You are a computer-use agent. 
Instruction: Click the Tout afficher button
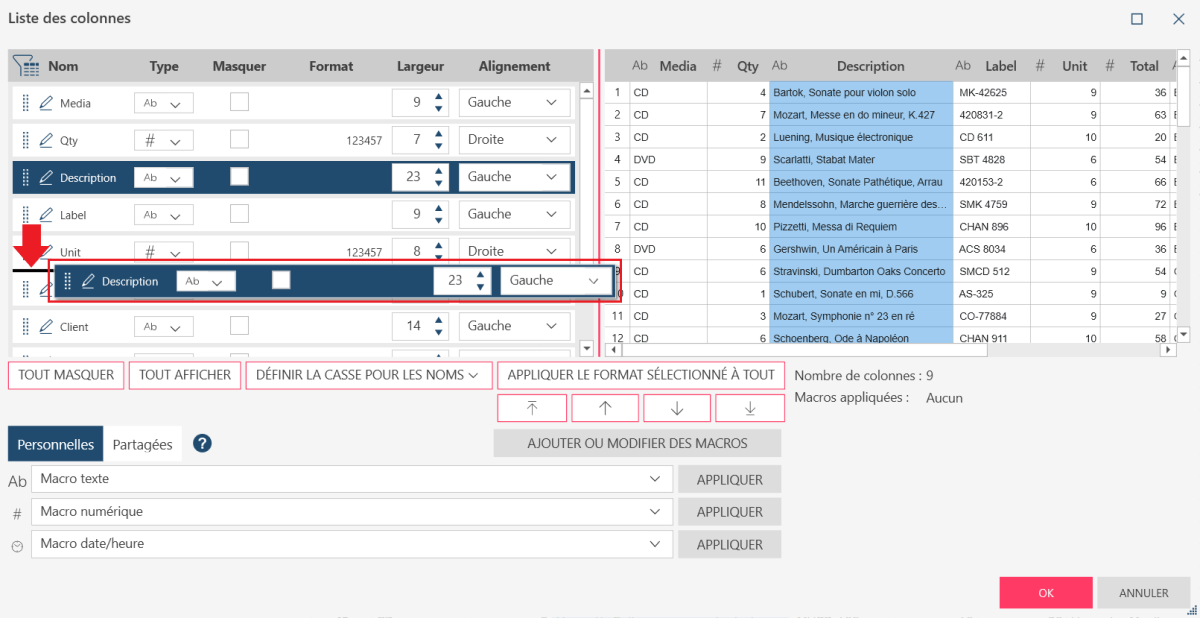coord(185,375)
